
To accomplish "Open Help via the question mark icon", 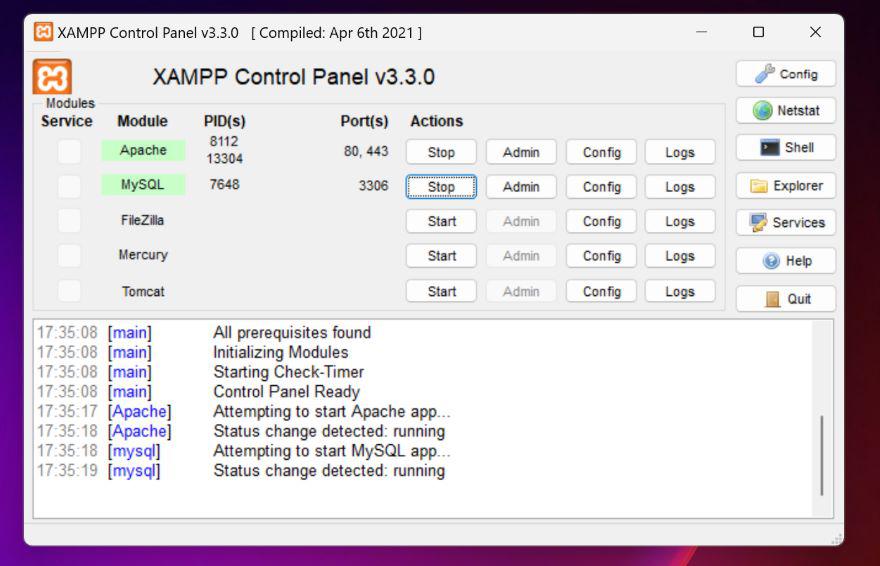I will pyautogui.click(x=786, y=261).
